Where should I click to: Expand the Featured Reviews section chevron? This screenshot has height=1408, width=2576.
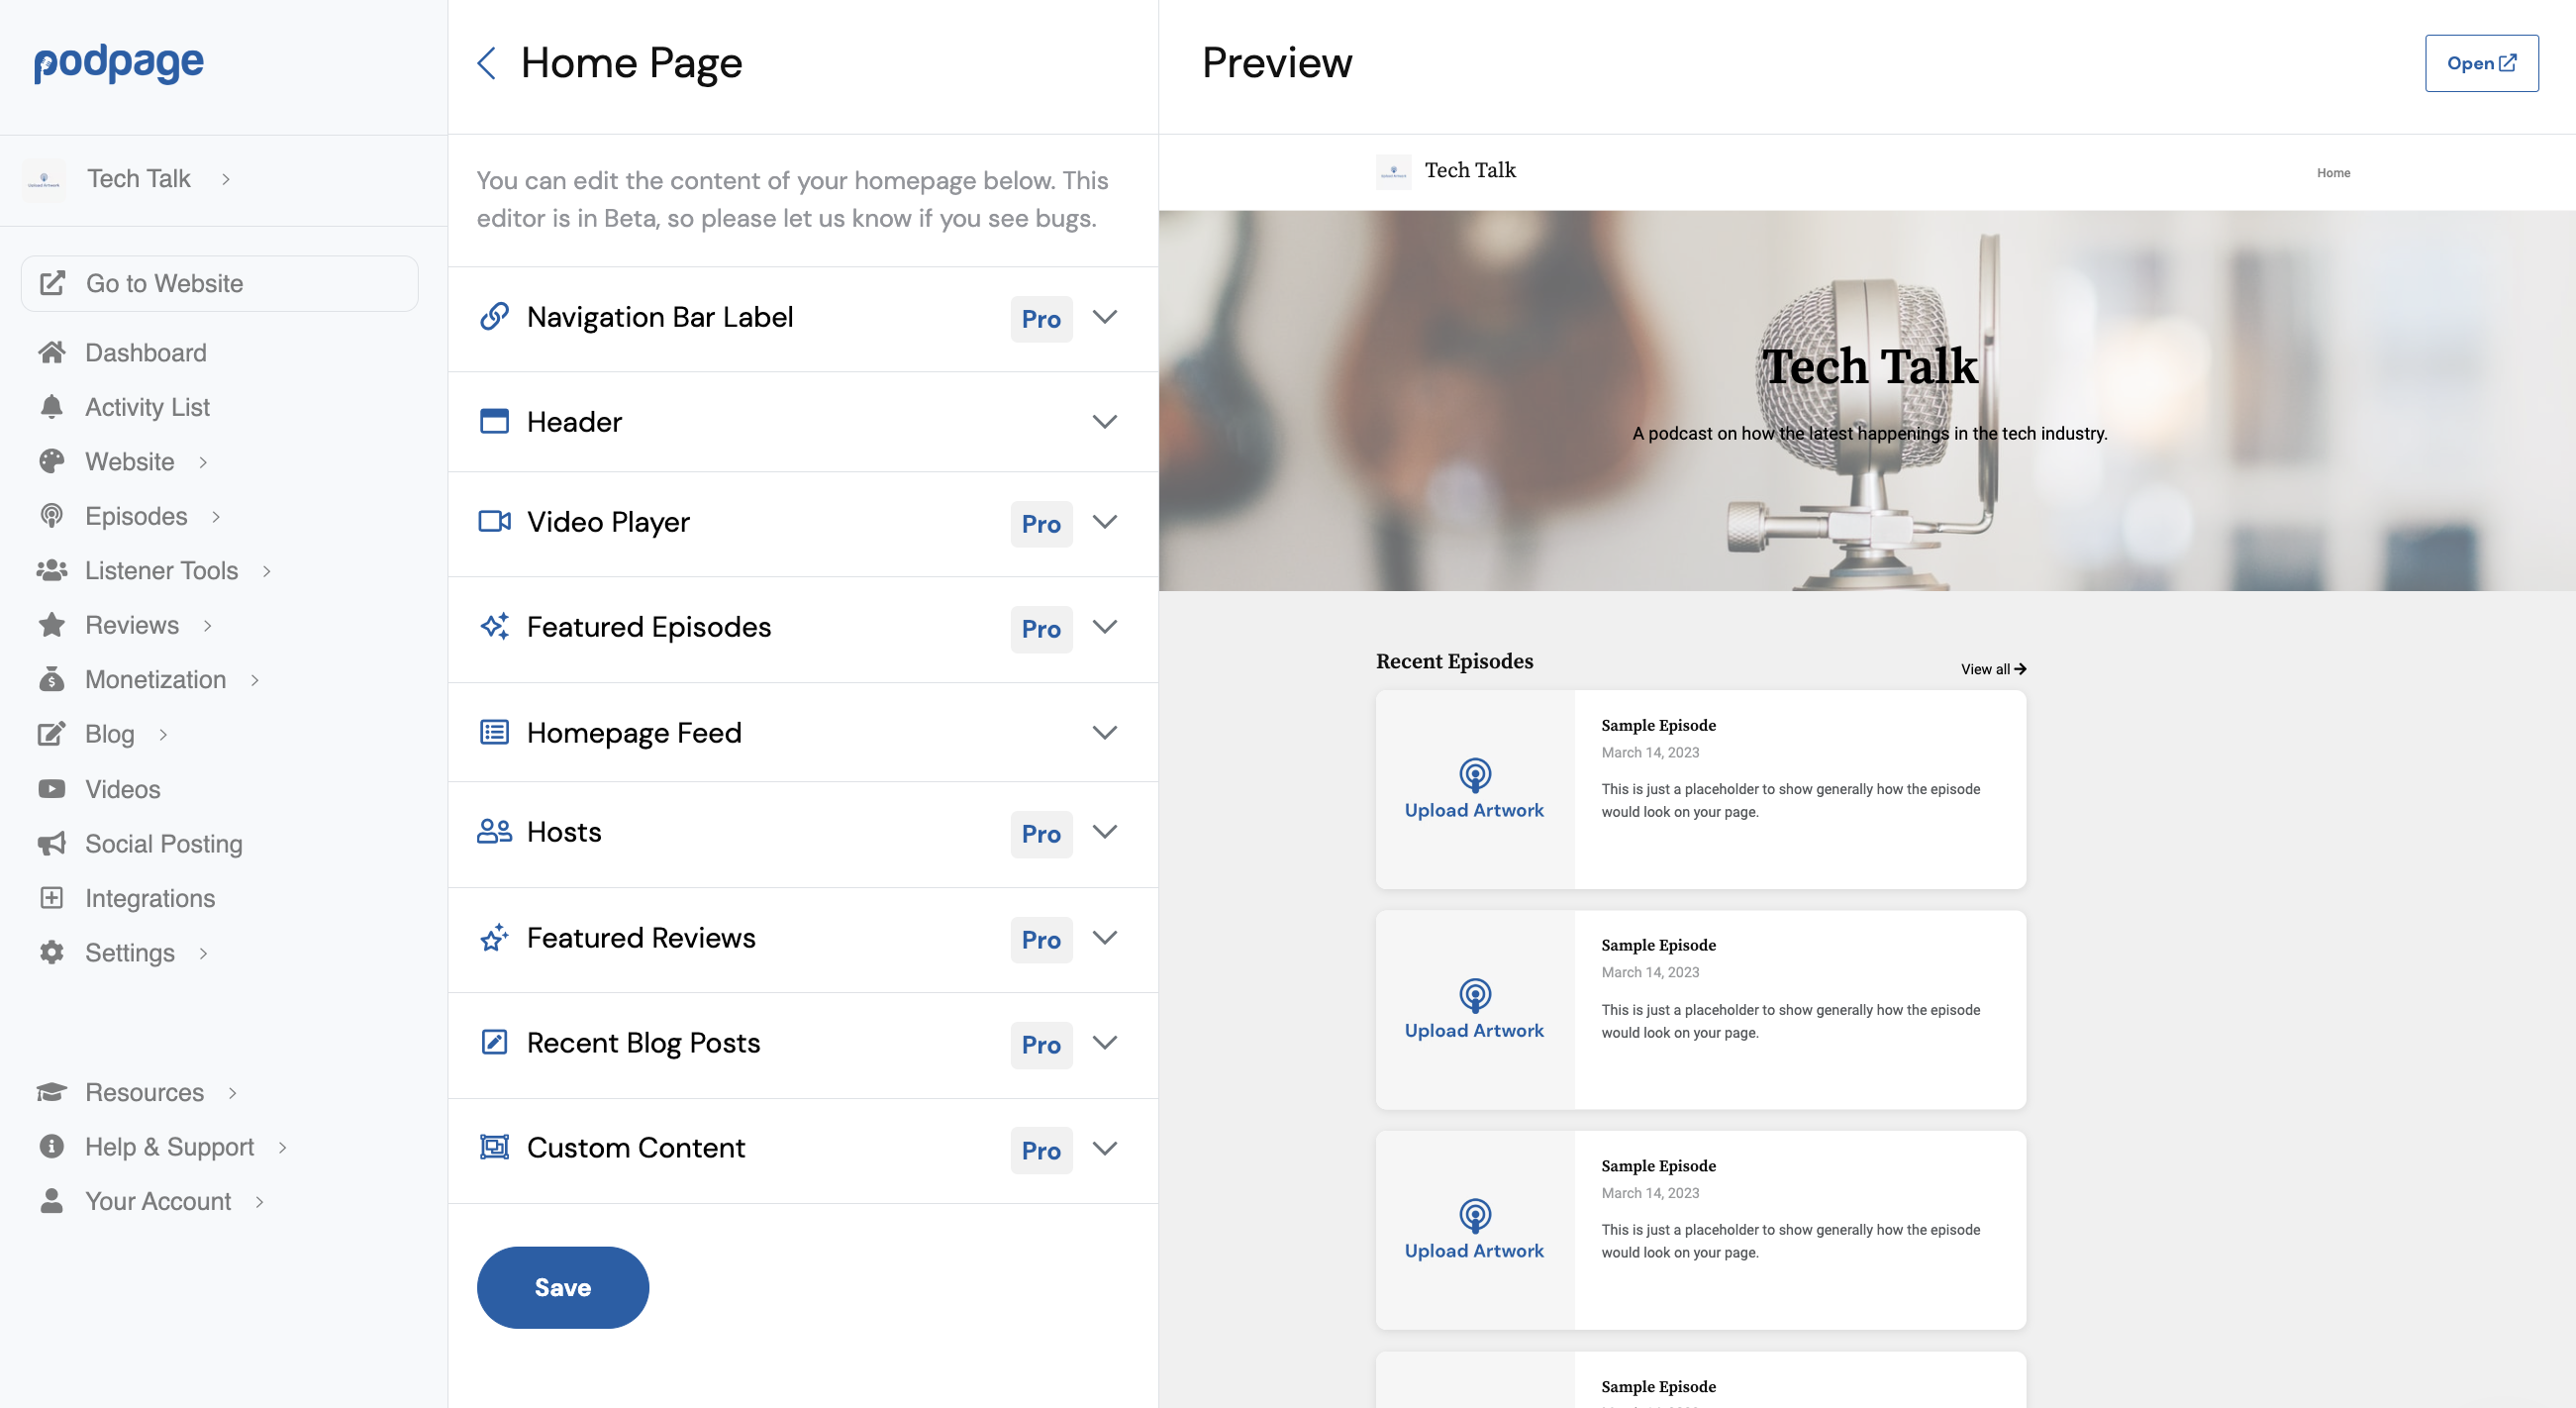click(x=1105, y=938)
